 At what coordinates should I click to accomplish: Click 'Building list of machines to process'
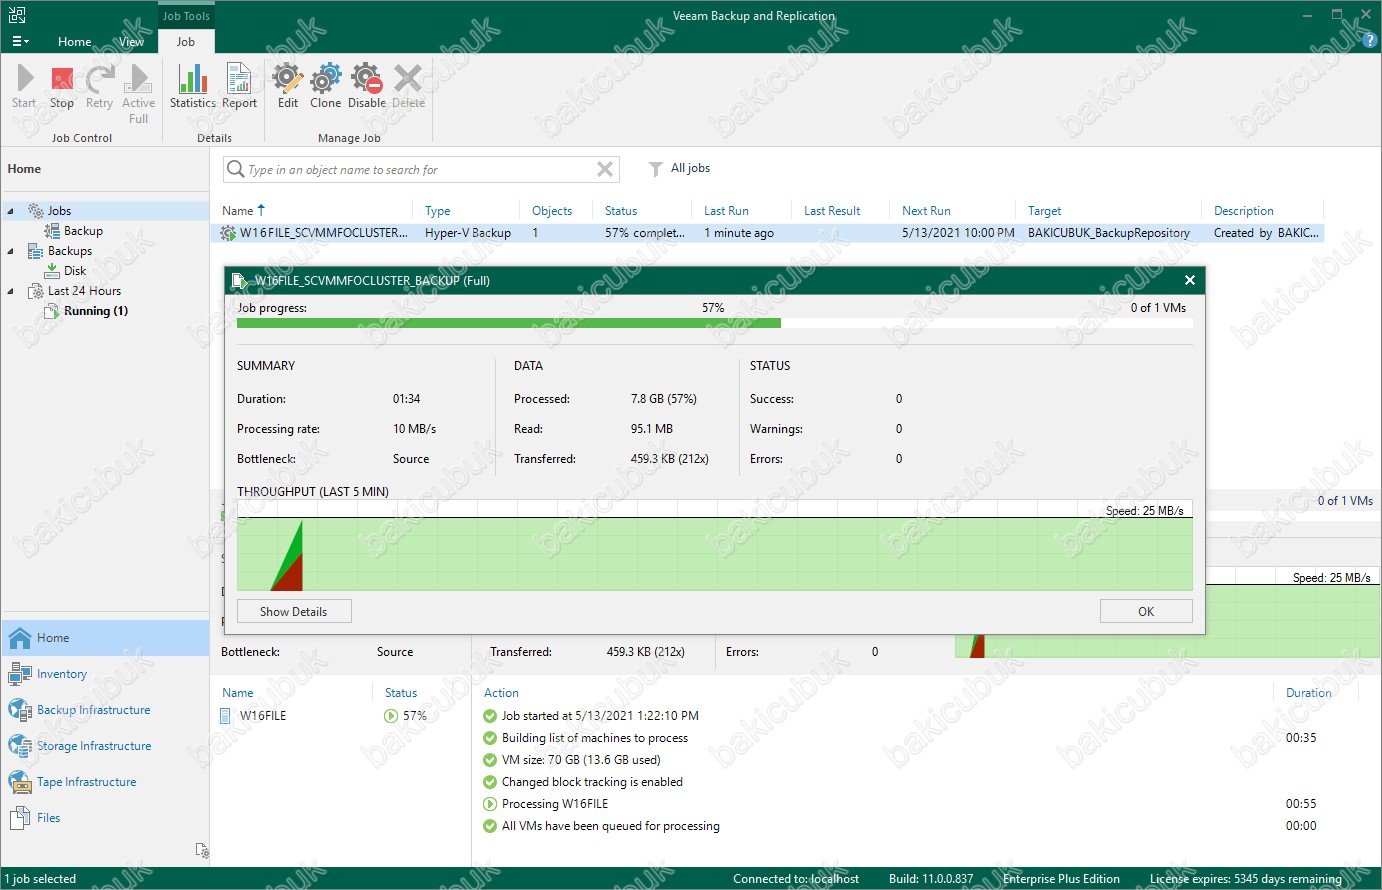pos(595,738)
